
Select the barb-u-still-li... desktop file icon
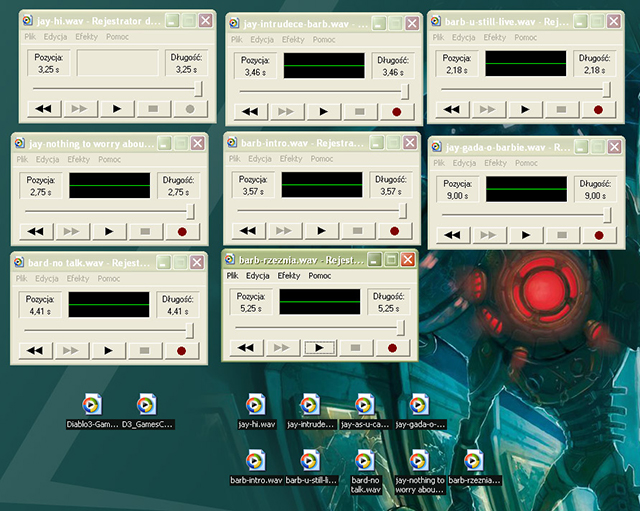pos(310,467)
